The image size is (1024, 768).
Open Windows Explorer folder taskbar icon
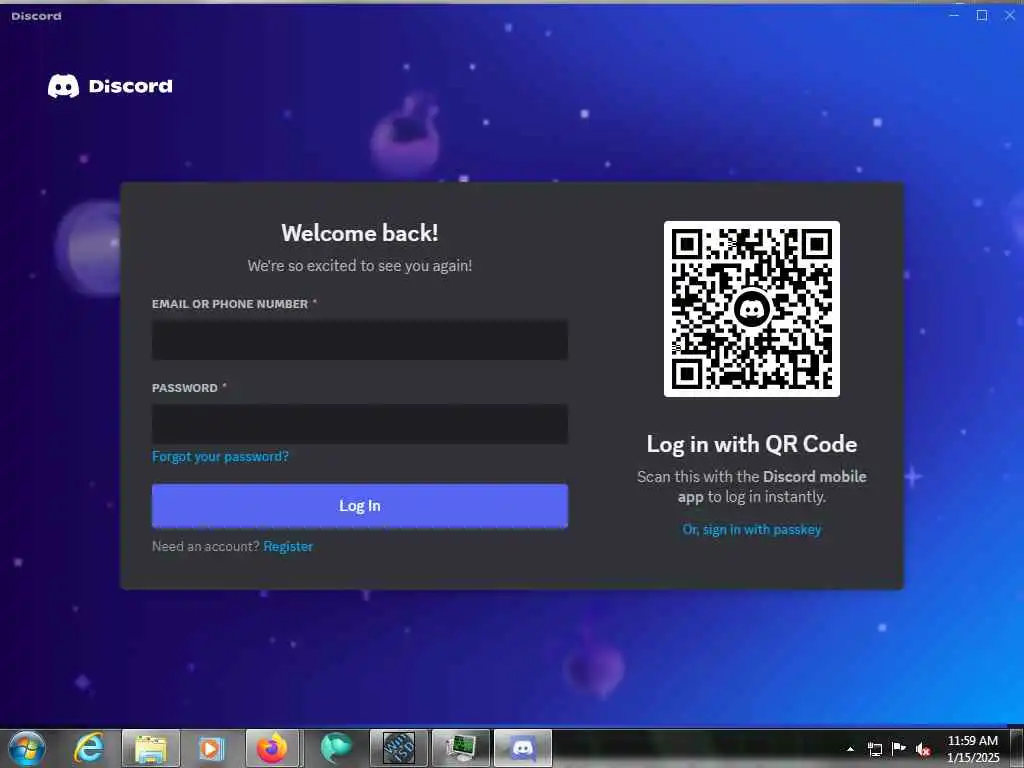coord(150,748)
